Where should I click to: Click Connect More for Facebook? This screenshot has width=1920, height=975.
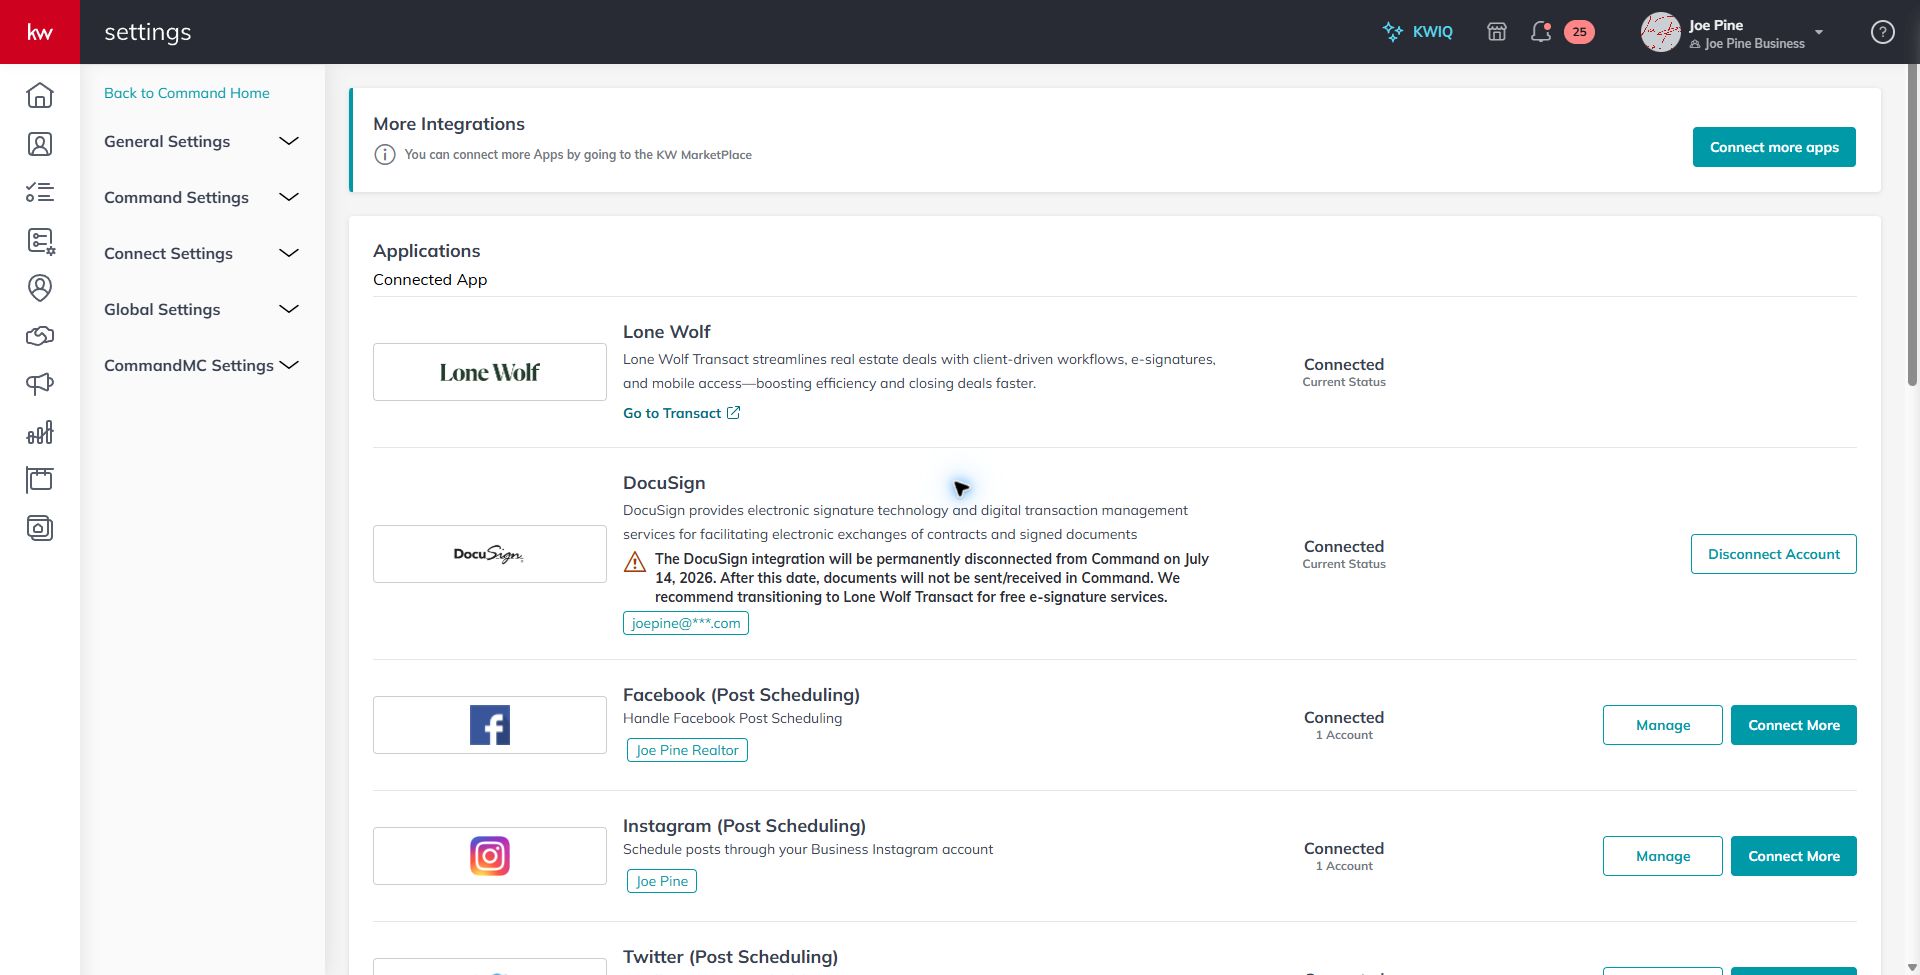[1794, 725]
